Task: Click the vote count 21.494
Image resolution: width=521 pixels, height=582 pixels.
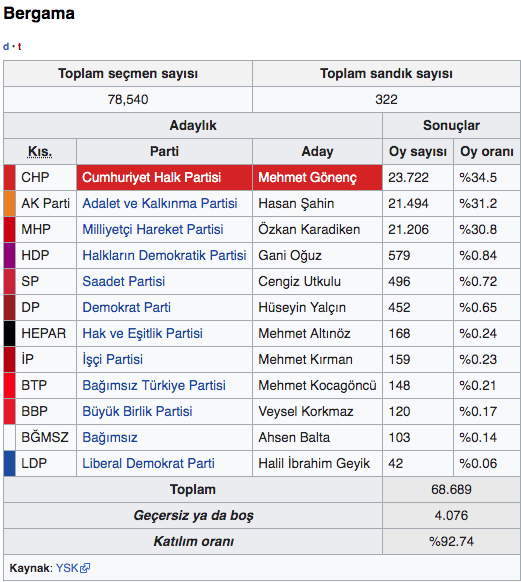Action: coord(408,203)
